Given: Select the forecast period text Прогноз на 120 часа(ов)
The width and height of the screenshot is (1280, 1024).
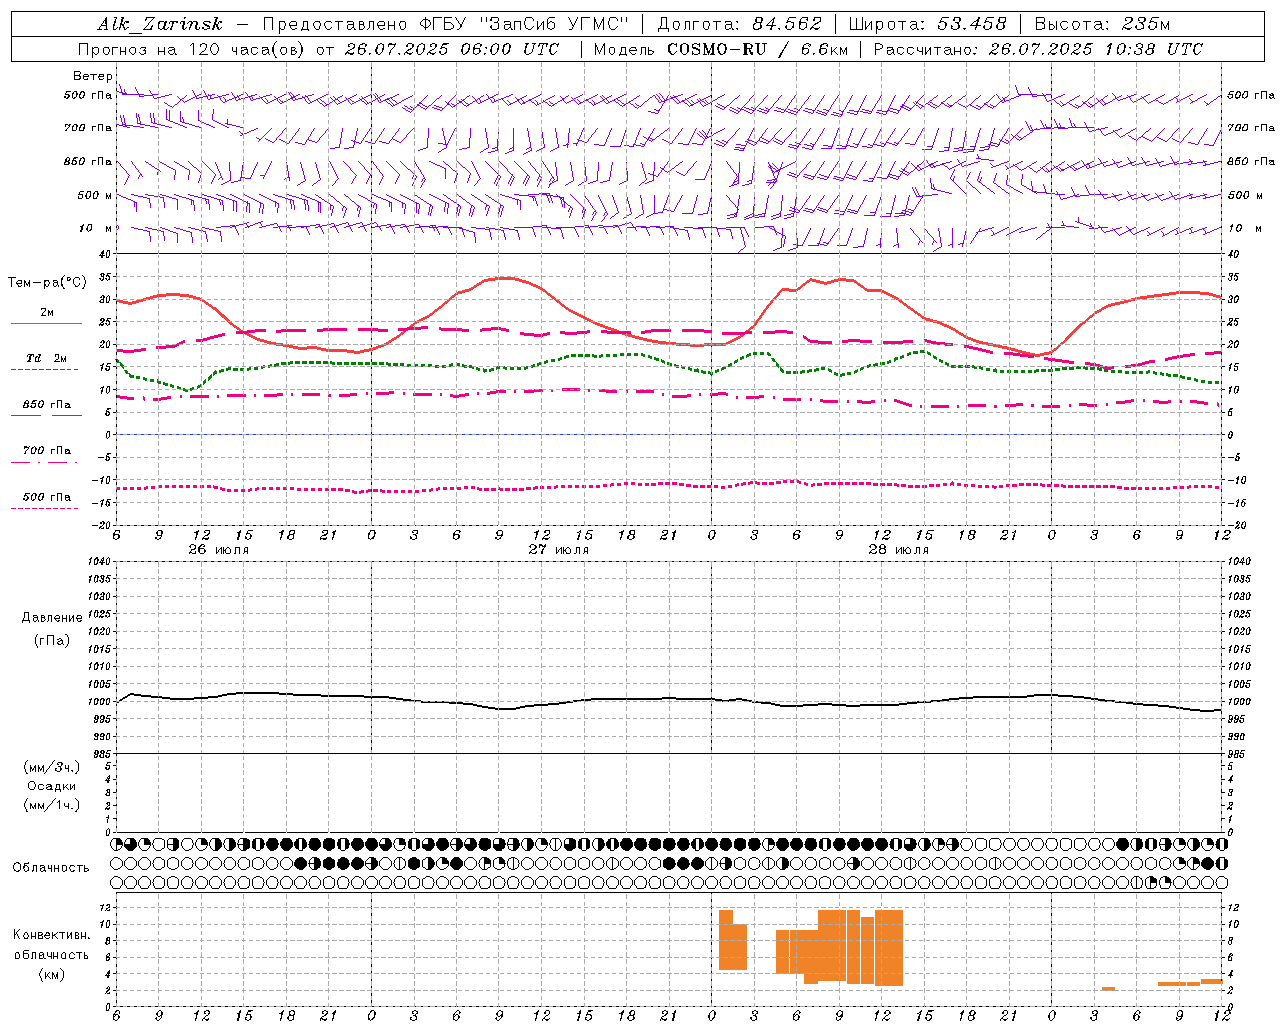Looking at the screenshot, I should (x=192, y=49).
